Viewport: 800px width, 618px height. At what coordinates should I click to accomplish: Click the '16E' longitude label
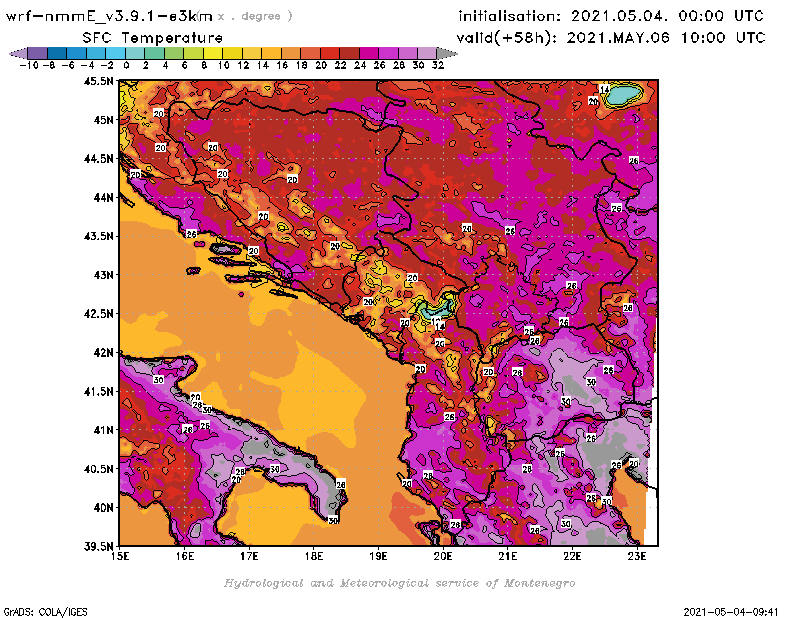tap(185, 556)
